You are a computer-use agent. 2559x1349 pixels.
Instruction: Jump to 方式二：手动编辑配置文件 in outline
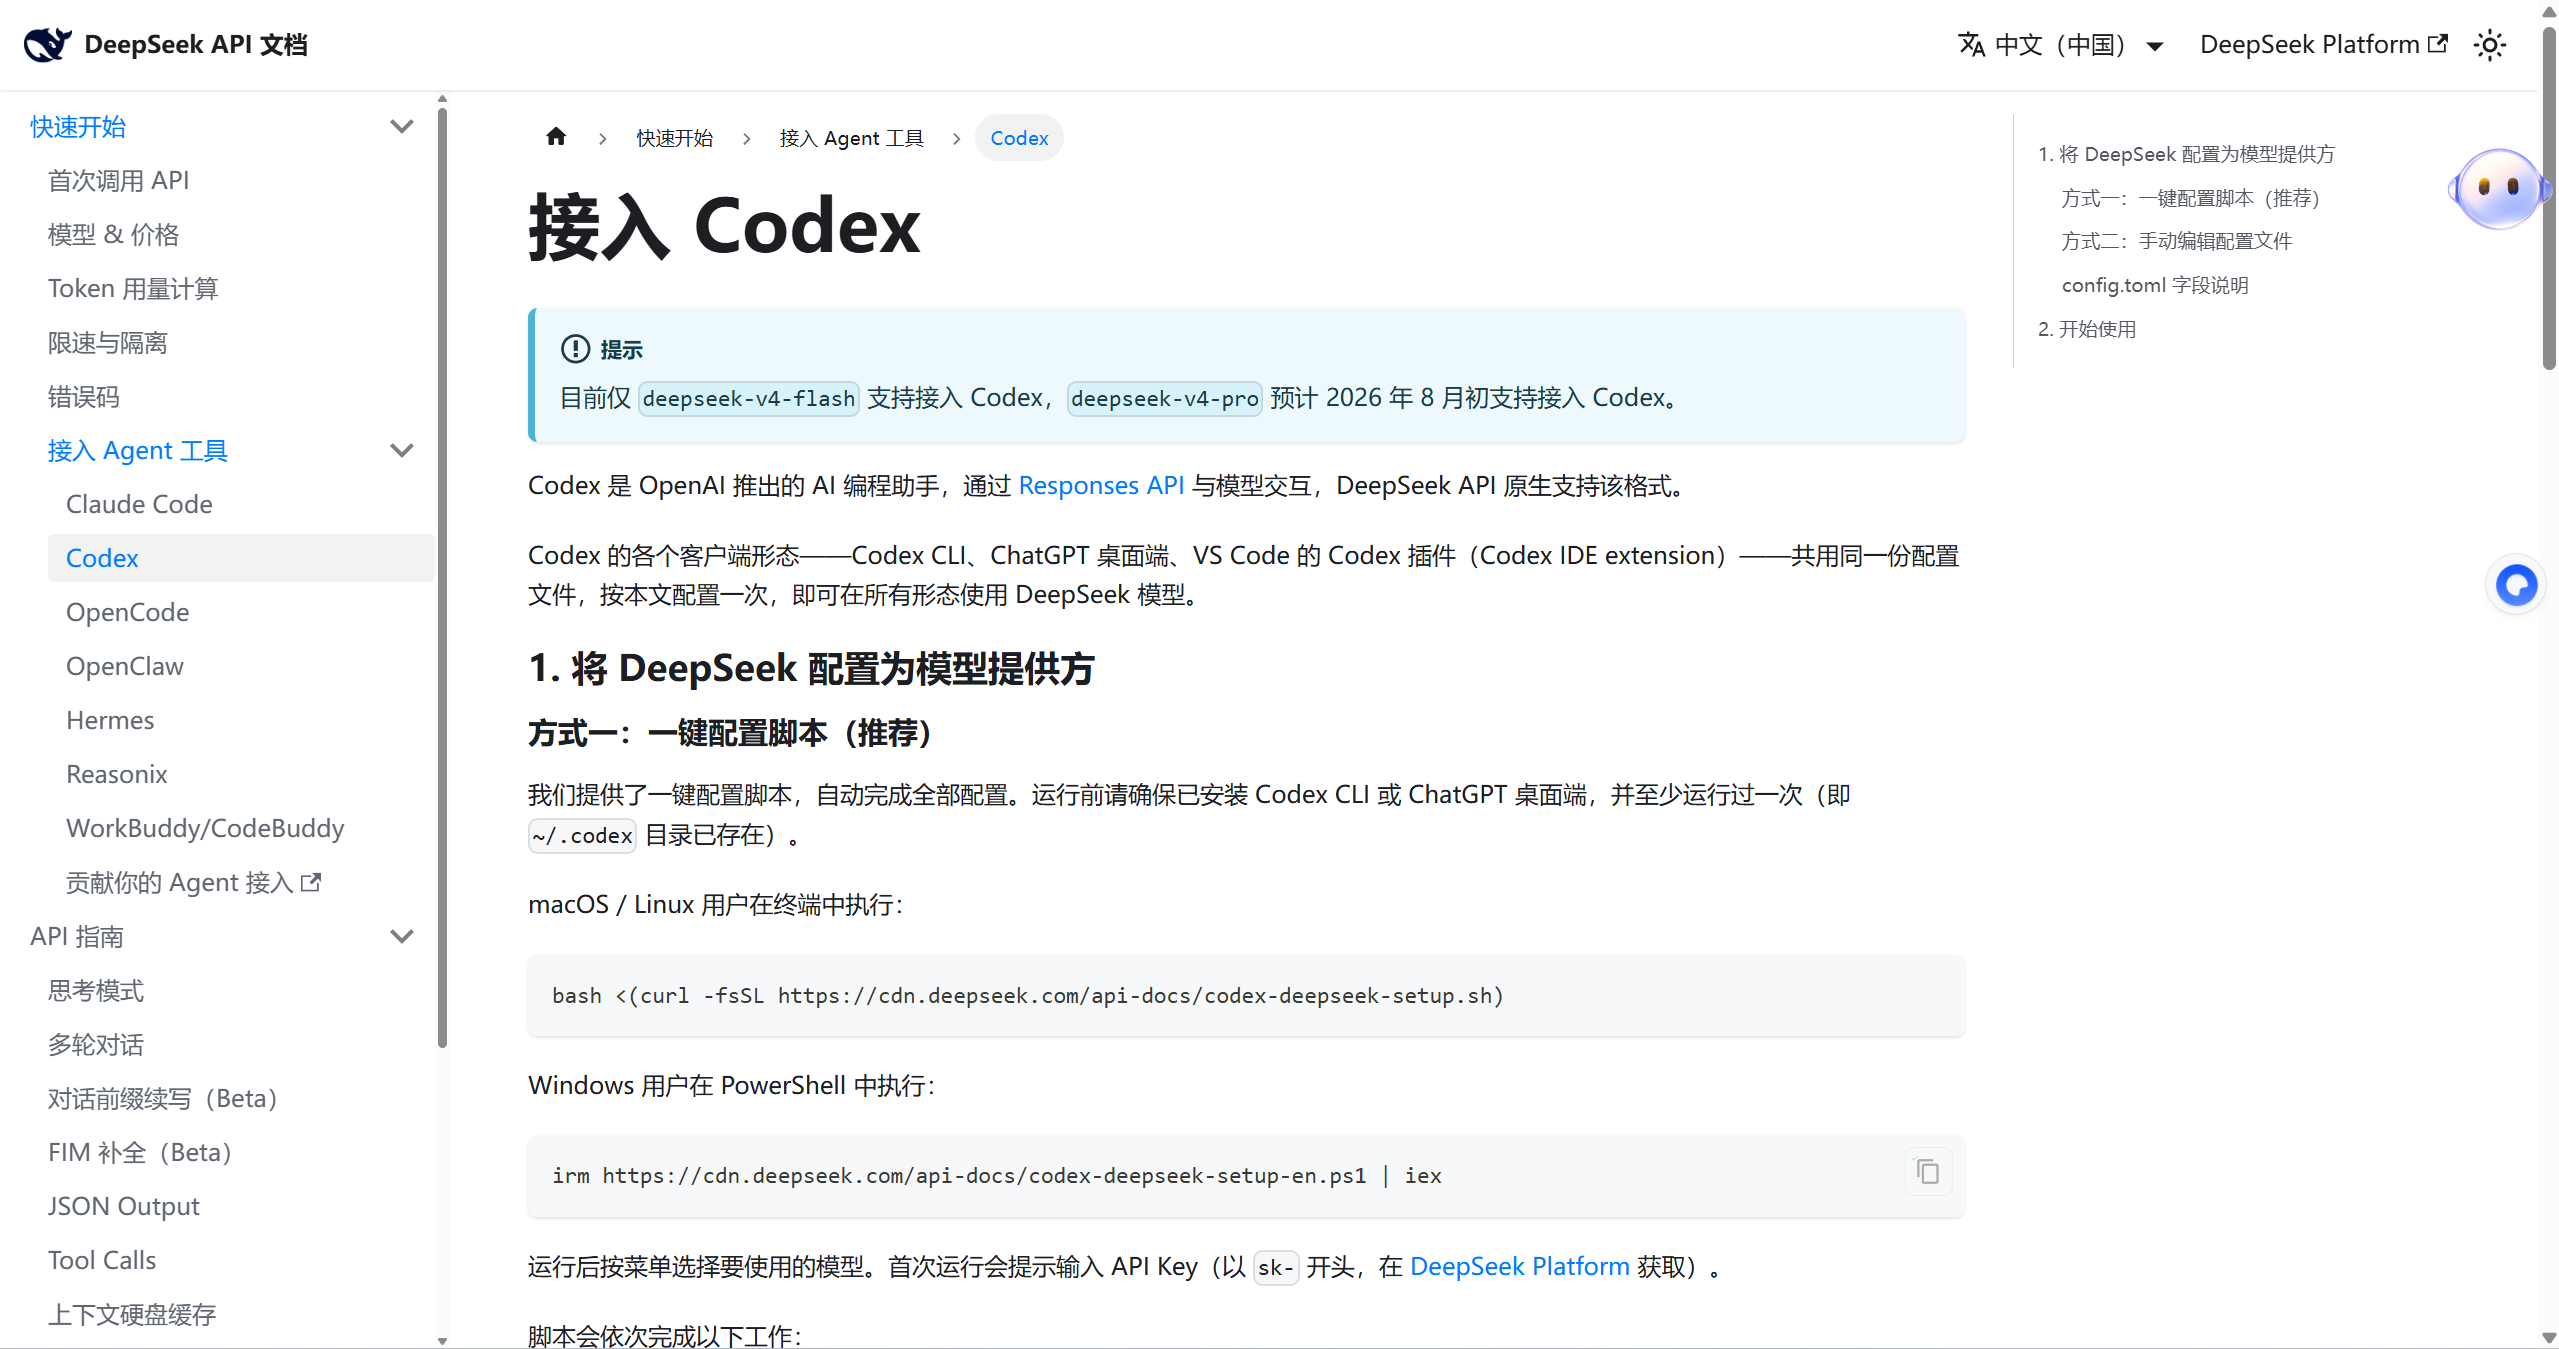2177,241
